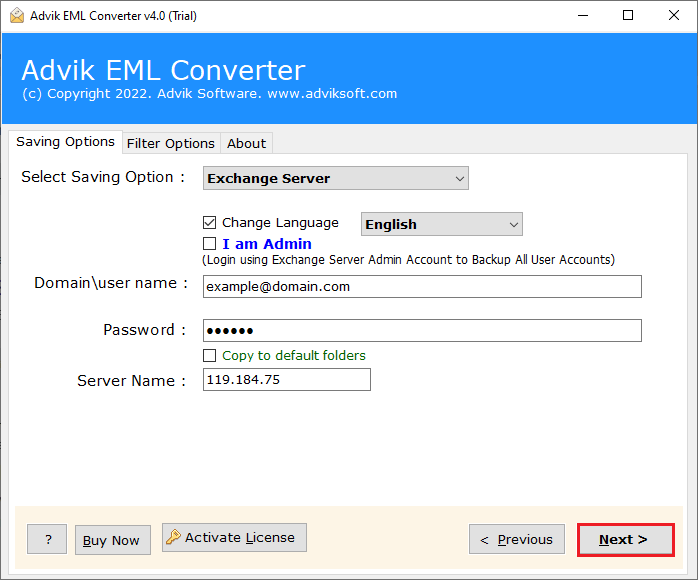
Task: Click the Advik envelope app icon in title bar
Action: click(17, 15)
